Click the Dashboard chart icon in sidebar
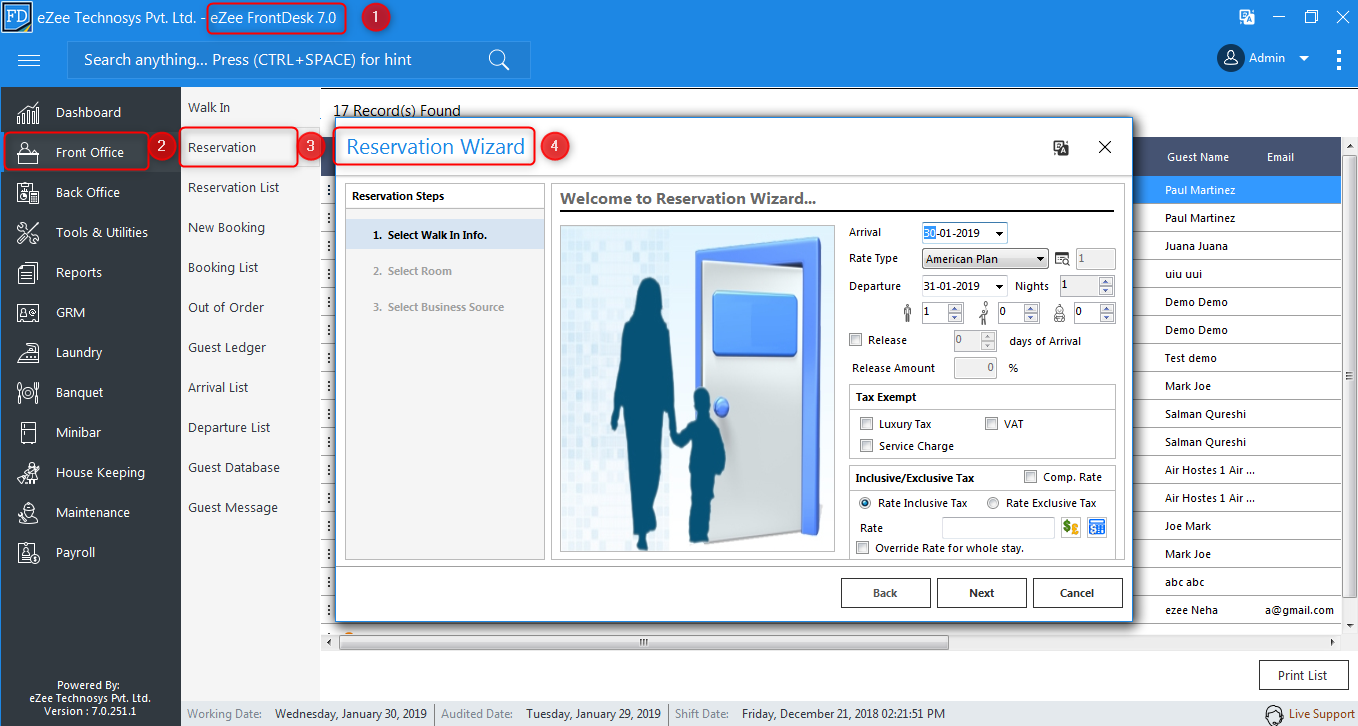Image resolution: width=1358 pixels, height=726 pixels. 28,113
